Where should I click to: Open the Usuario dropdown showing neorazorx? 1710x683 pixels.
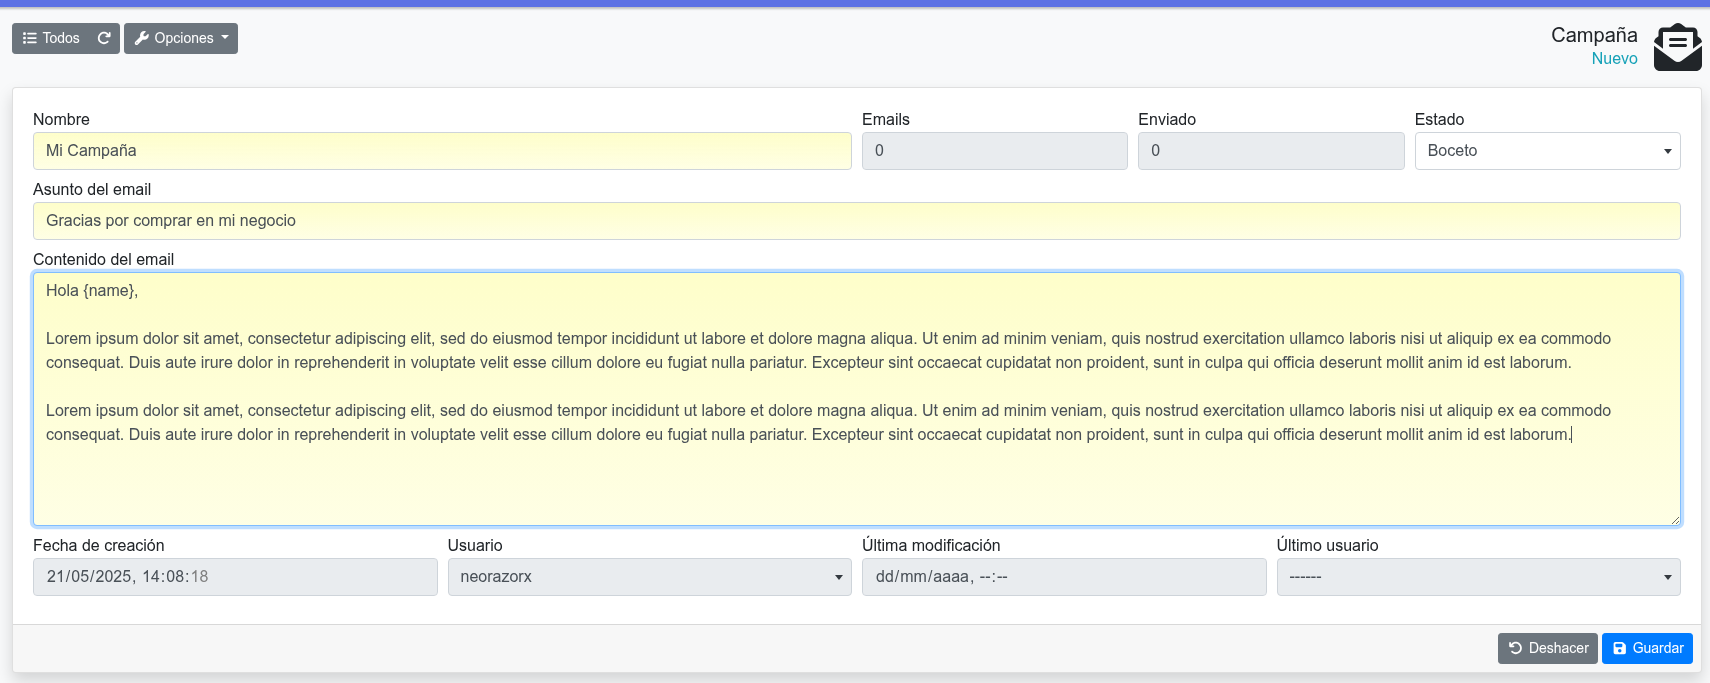tap(648, 577)
